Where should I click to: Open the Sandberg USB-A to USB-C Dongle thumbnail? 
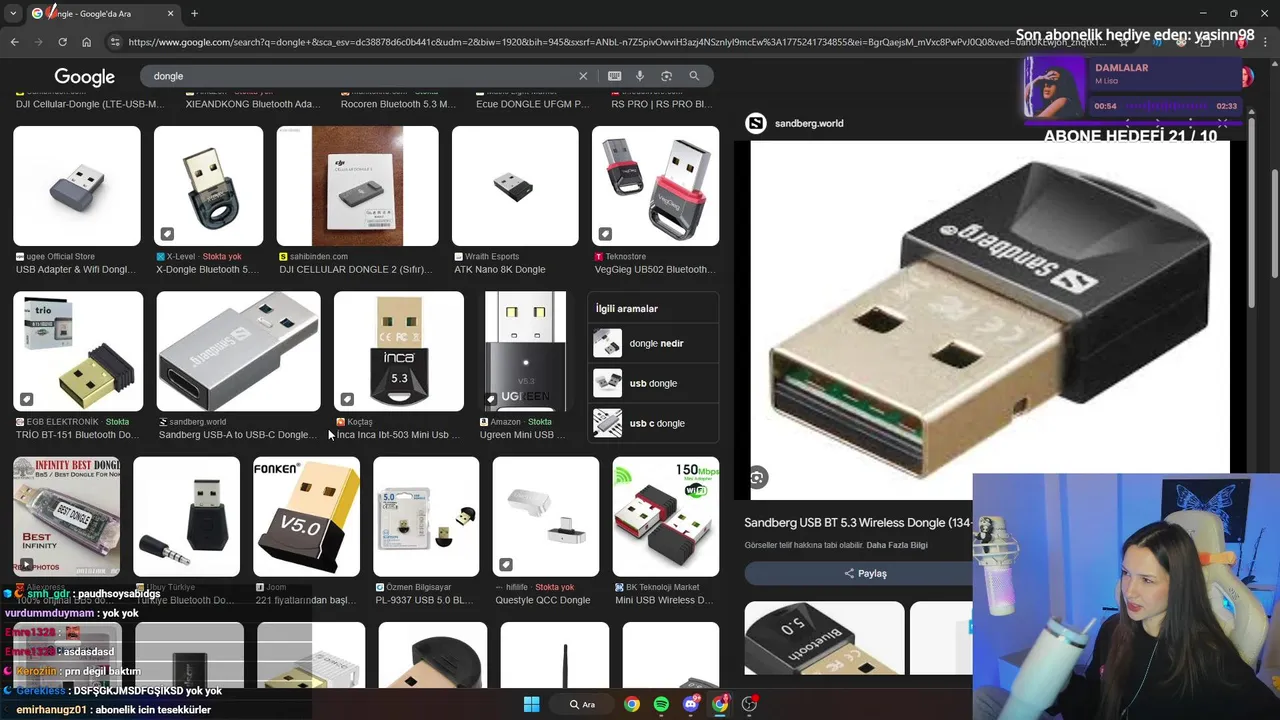click(238, 351)
